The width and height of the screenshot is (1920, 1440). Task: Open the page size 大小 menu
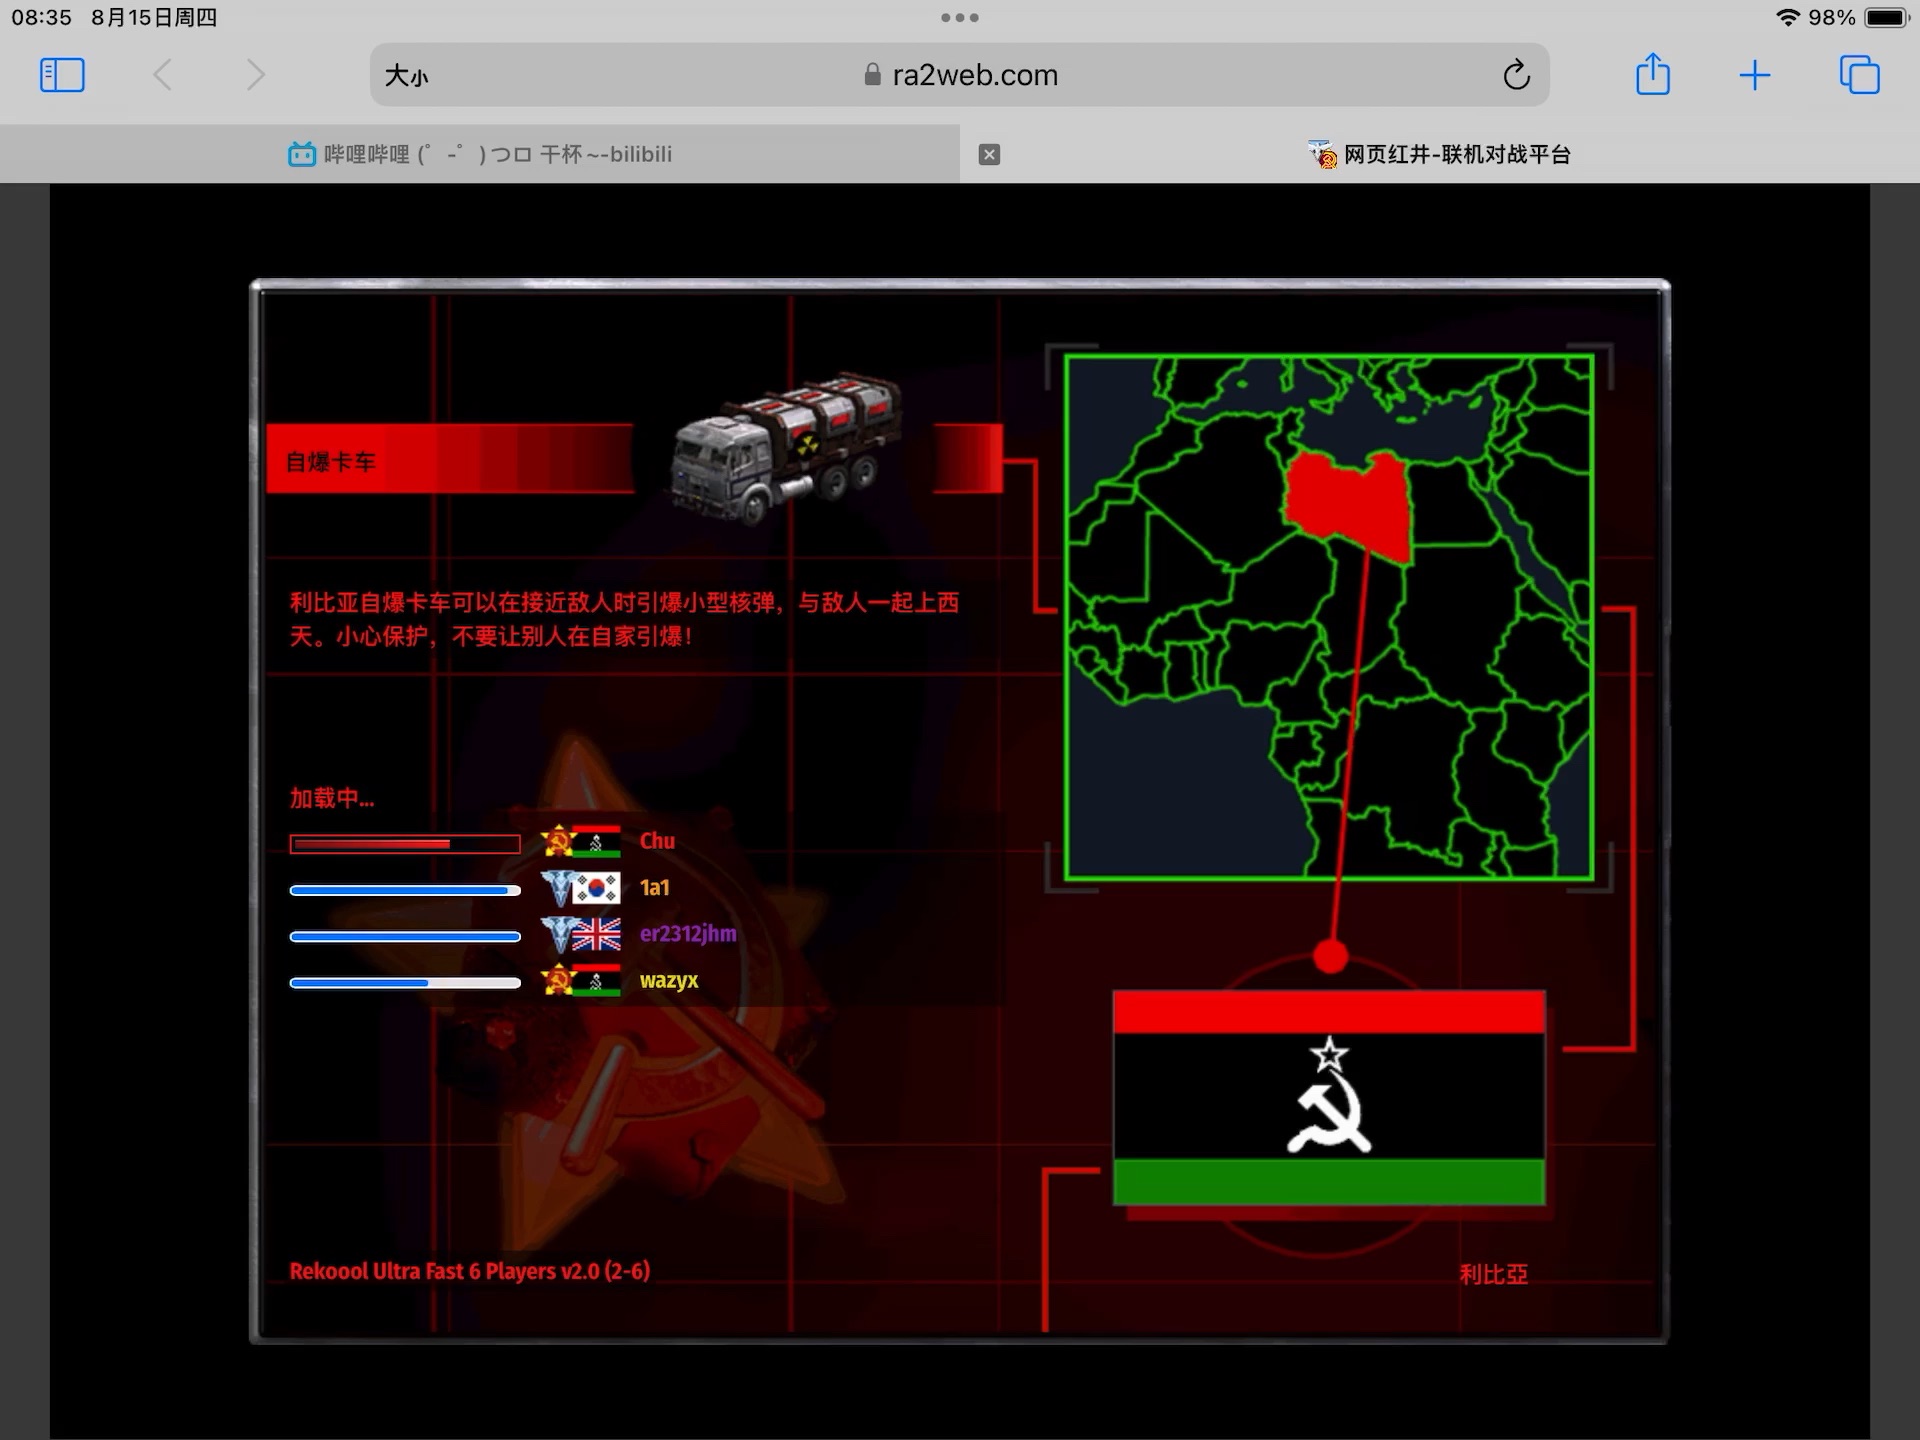(407, 76)
